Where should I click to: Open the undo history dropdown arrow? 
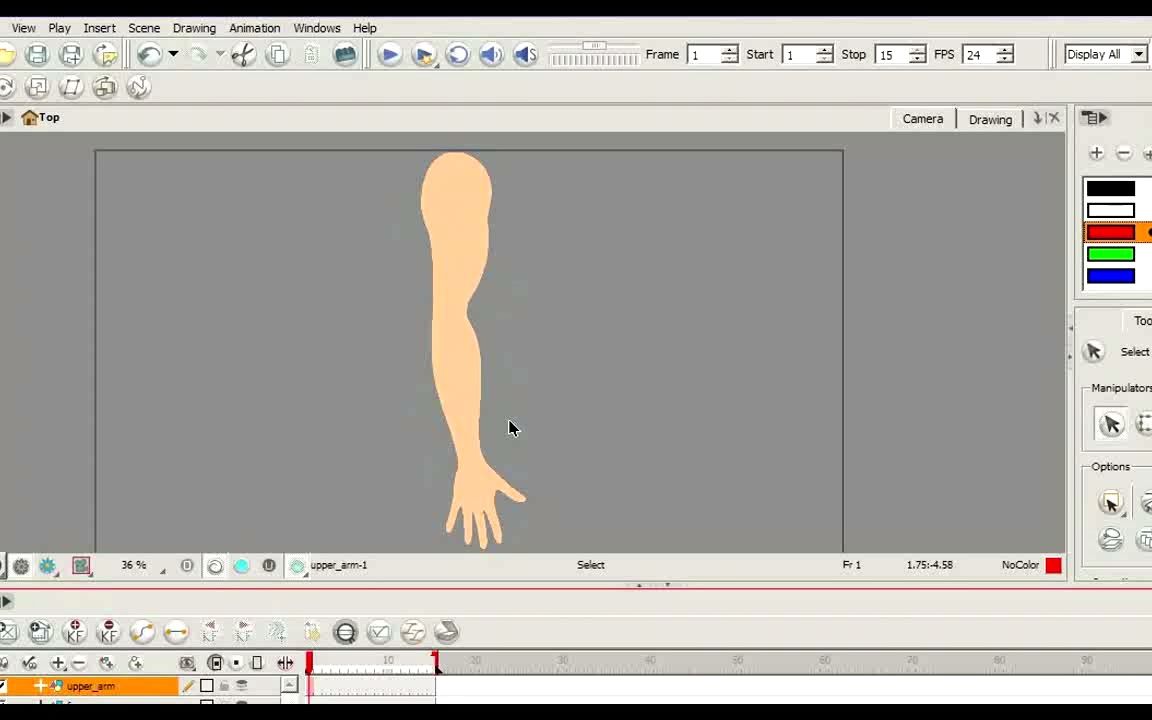click(172, 54)
